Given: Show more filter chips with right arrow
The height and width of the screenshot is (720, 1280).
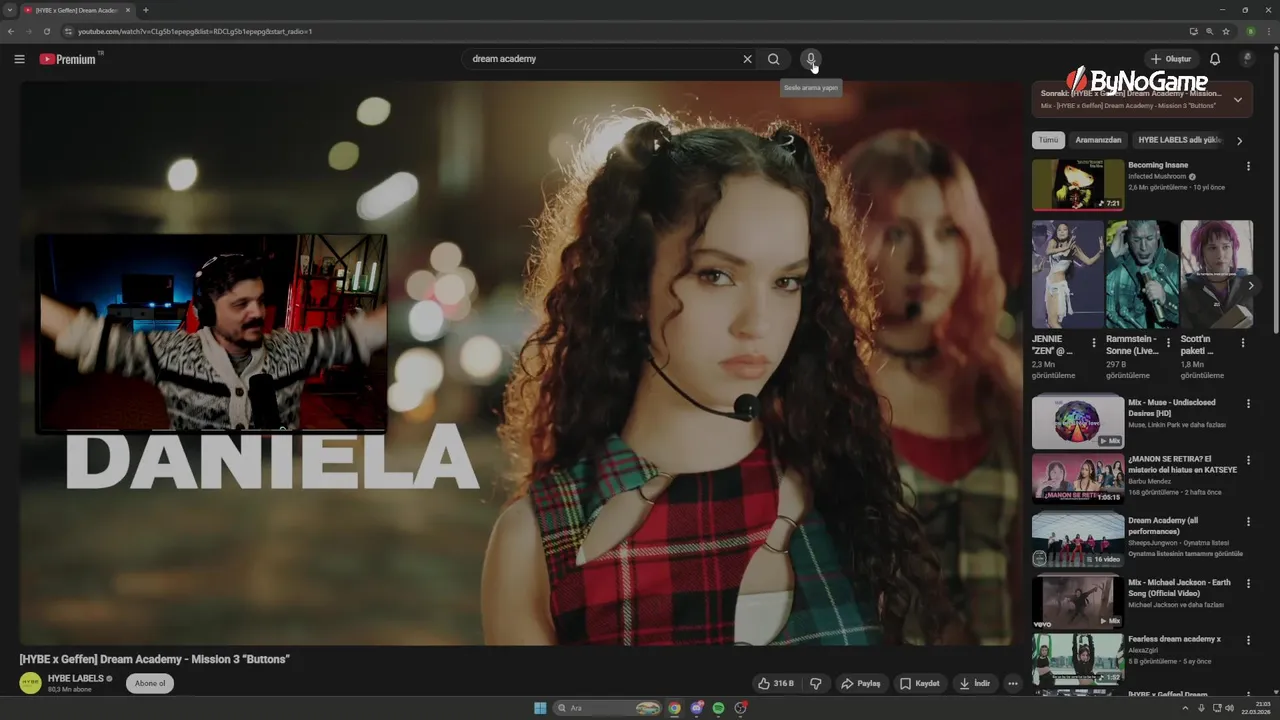Looking at the screenshot, I should coord(1240,141).
